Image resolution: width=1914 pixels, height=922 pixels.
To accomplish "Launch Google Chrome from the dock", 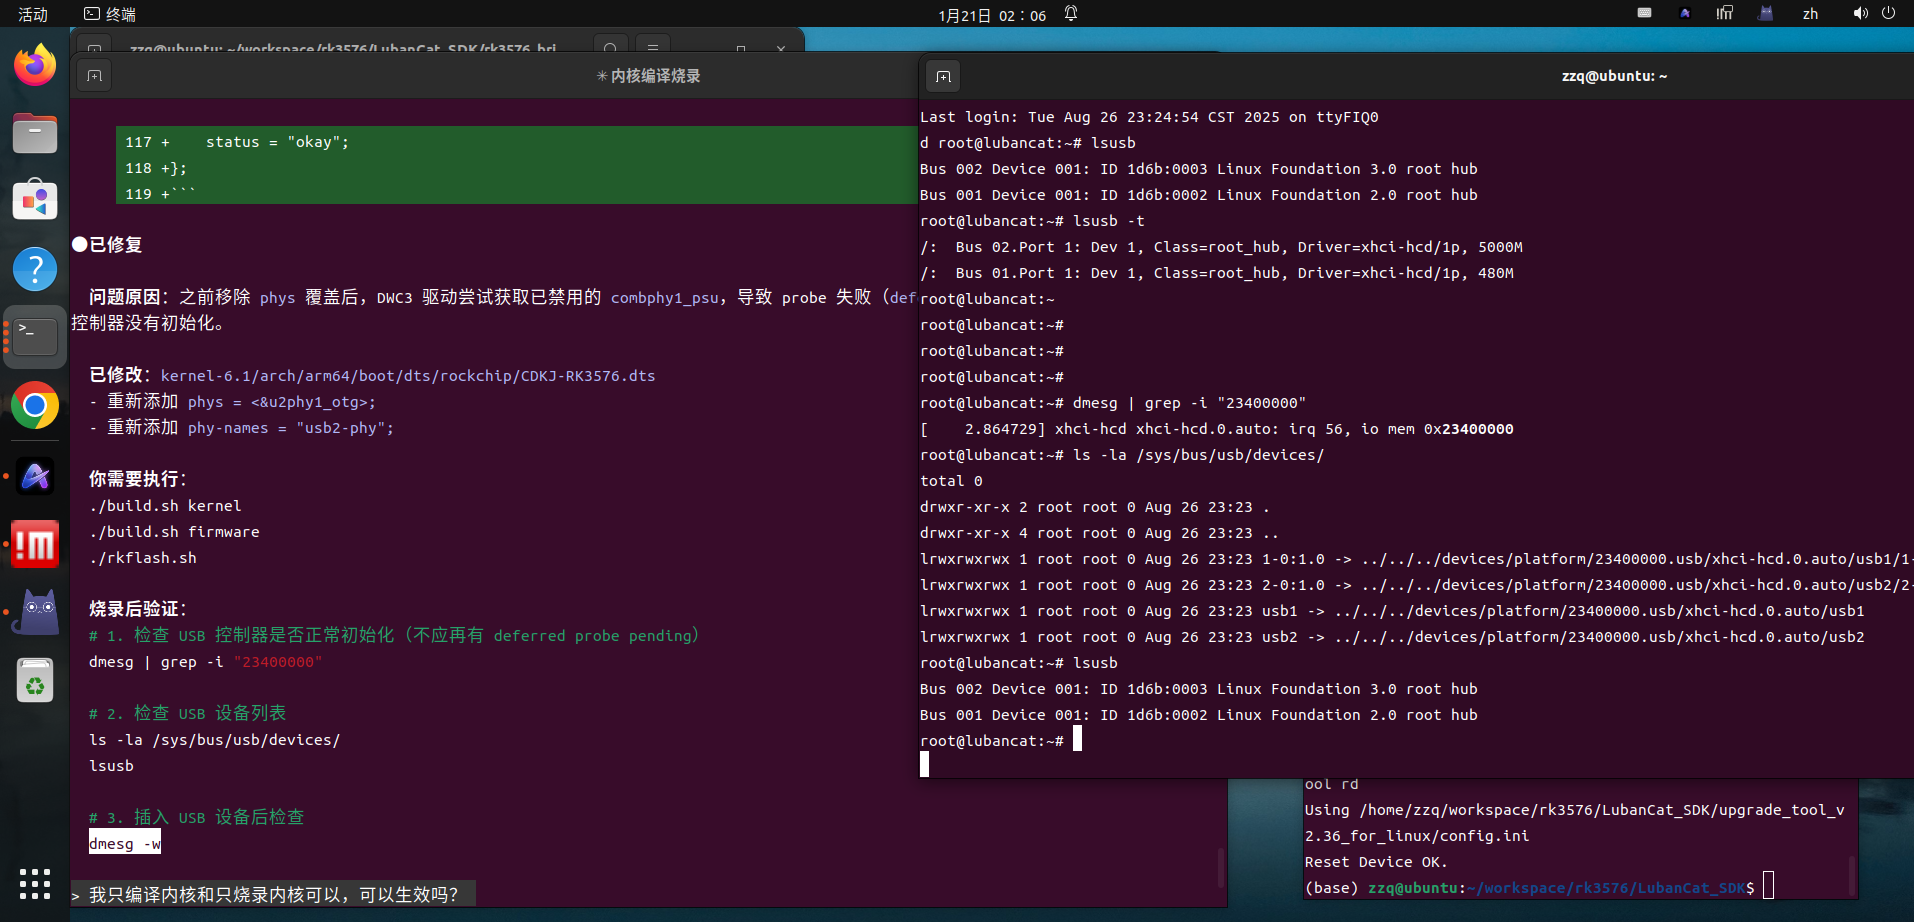I will point(35,405).
